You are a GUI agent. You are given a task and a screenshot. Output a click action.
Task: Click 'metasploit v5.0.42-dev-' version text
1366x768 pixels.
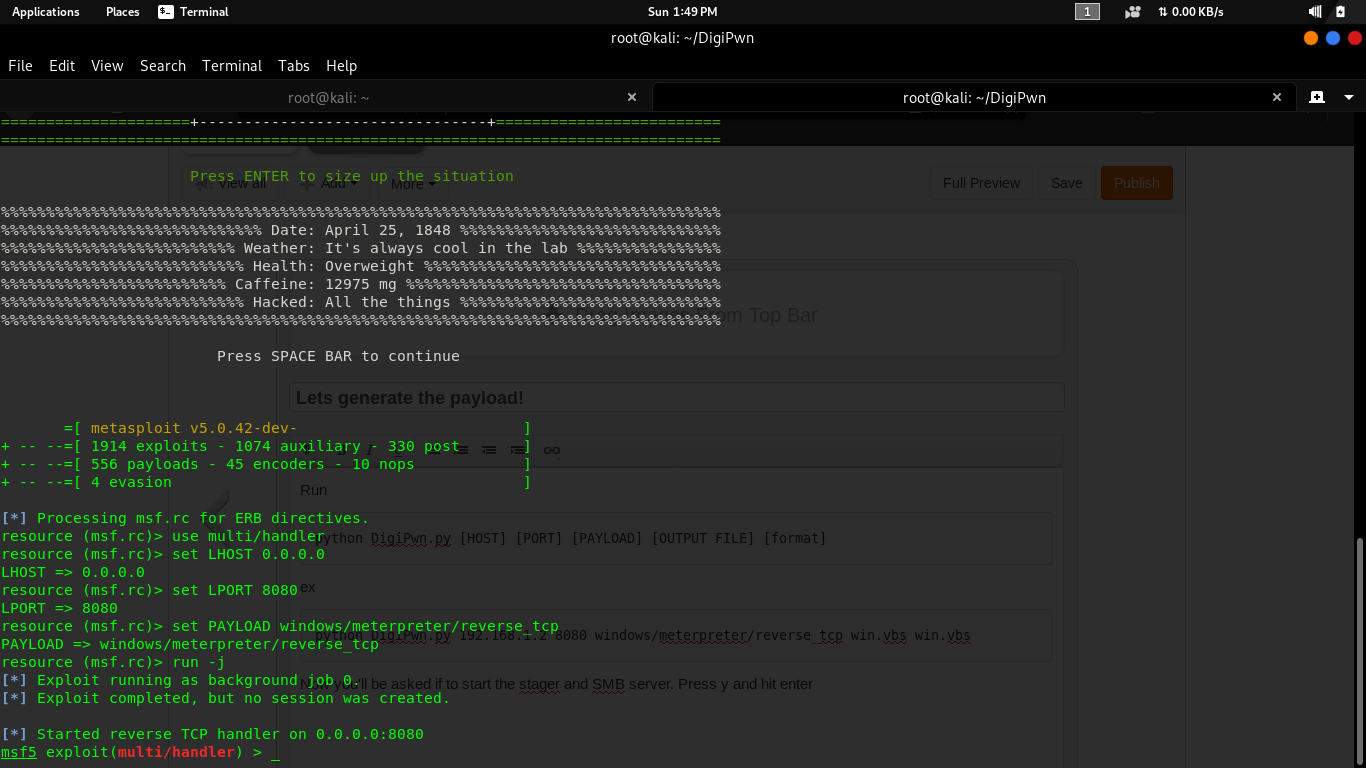coord(194,428)
